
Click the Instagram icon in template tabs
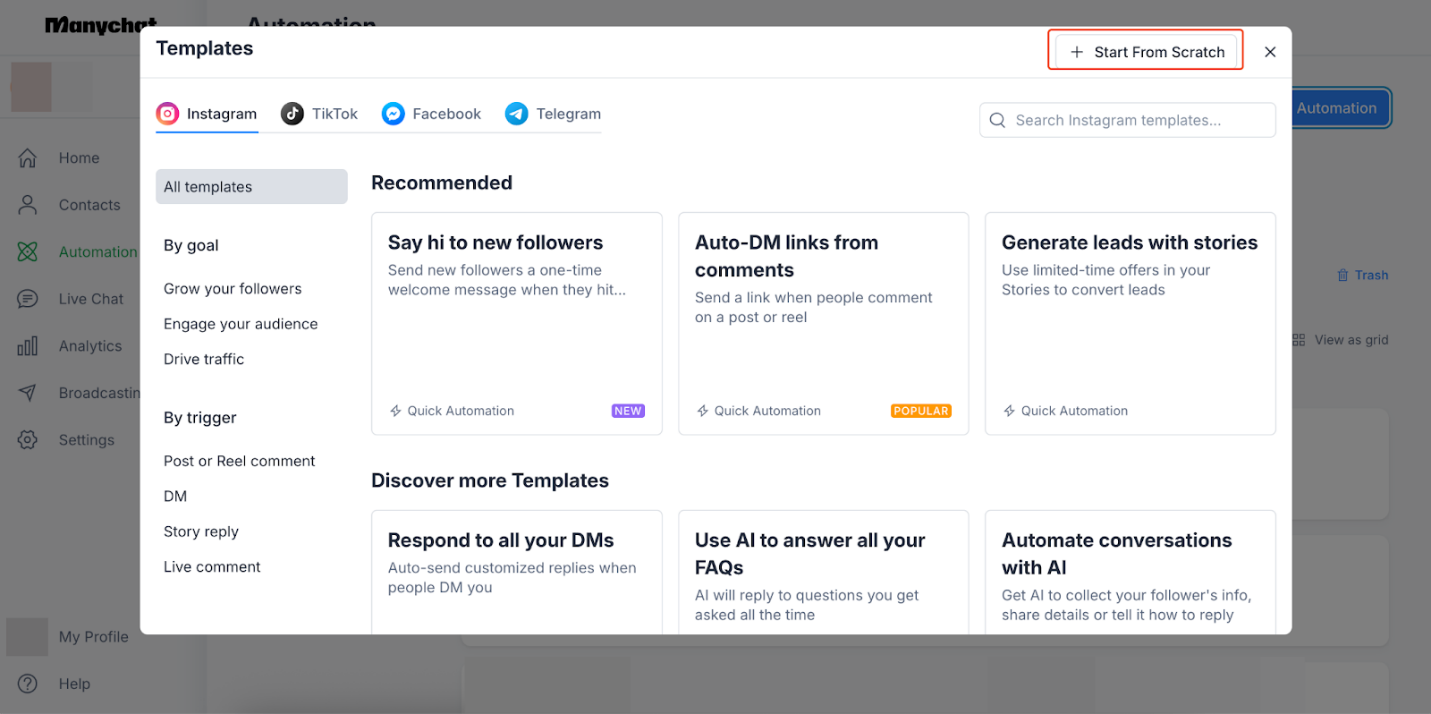point(168,114)
